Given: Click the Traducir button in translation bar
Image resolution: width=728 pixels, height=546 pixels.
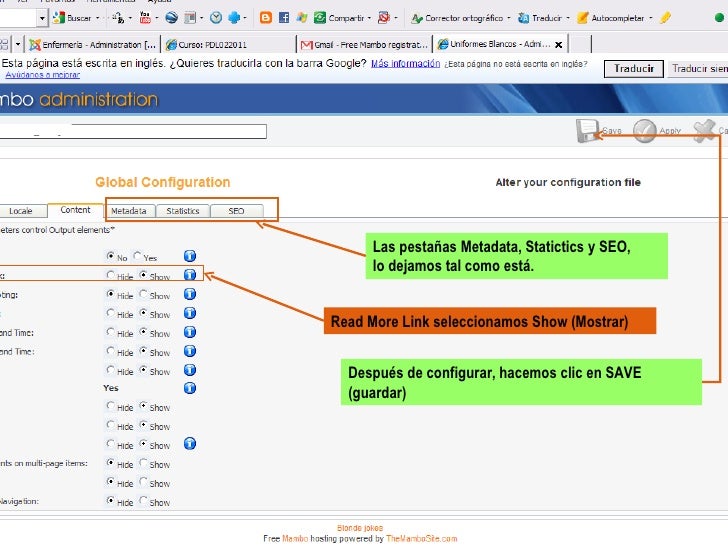Looking at the screenshot, I should [x=634, y=69].
